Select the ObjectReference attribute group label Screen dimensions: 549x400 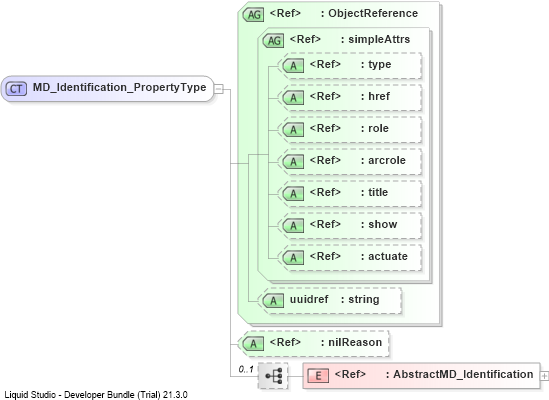pyautogui.click(x=373, y=13)
